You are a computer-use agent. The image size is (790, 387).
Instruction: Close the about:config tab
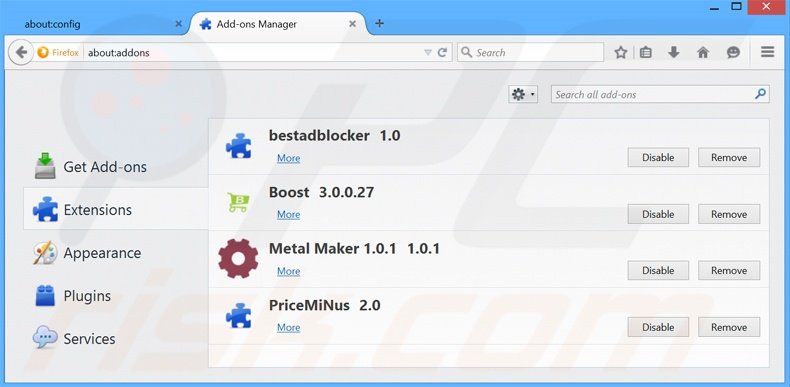pyautogui.click(x=178, y=24)
